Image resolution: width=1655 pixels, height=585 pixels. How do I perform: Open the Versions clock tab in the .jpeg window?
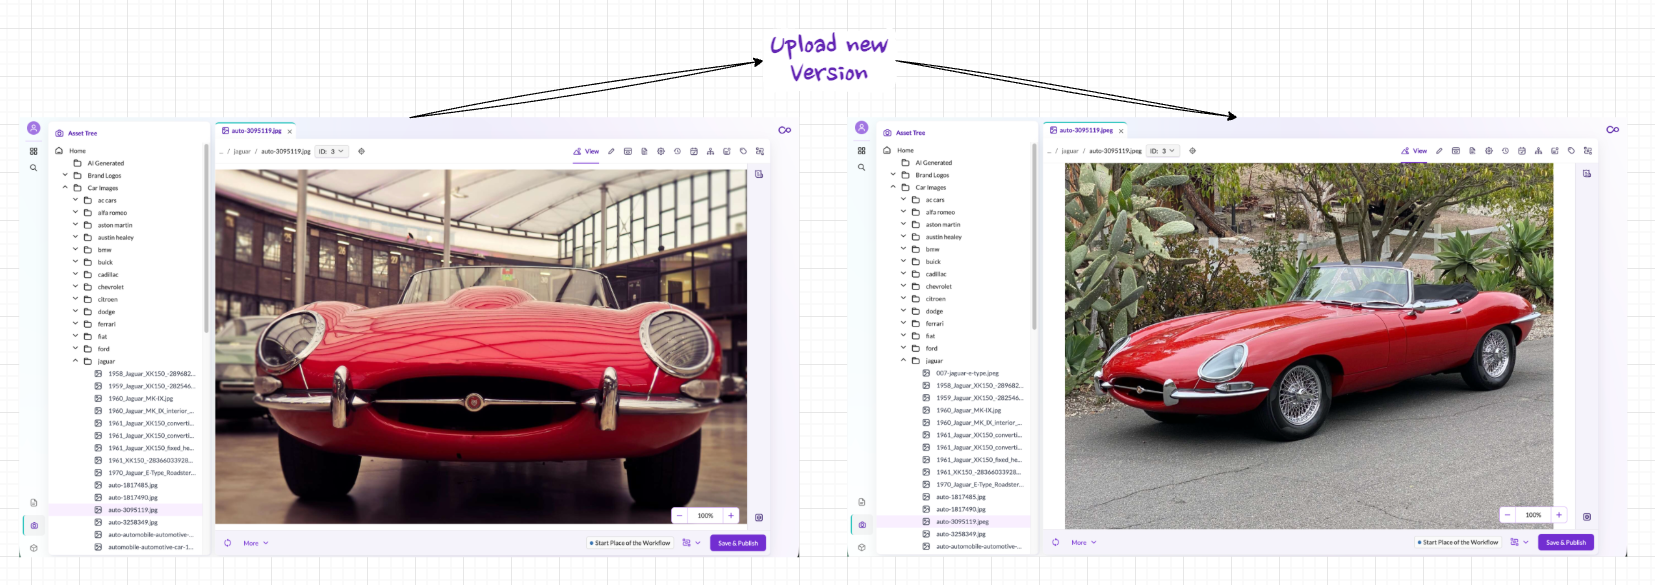(1505, 151)
